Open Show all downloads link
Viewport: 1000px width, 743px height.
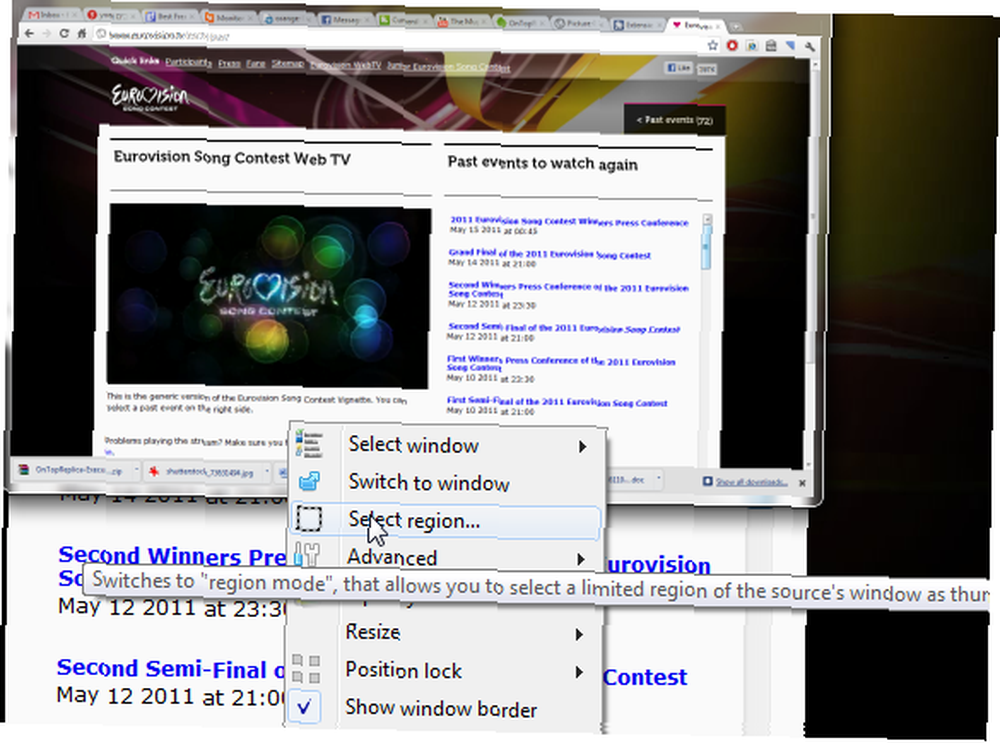[751, 482]
